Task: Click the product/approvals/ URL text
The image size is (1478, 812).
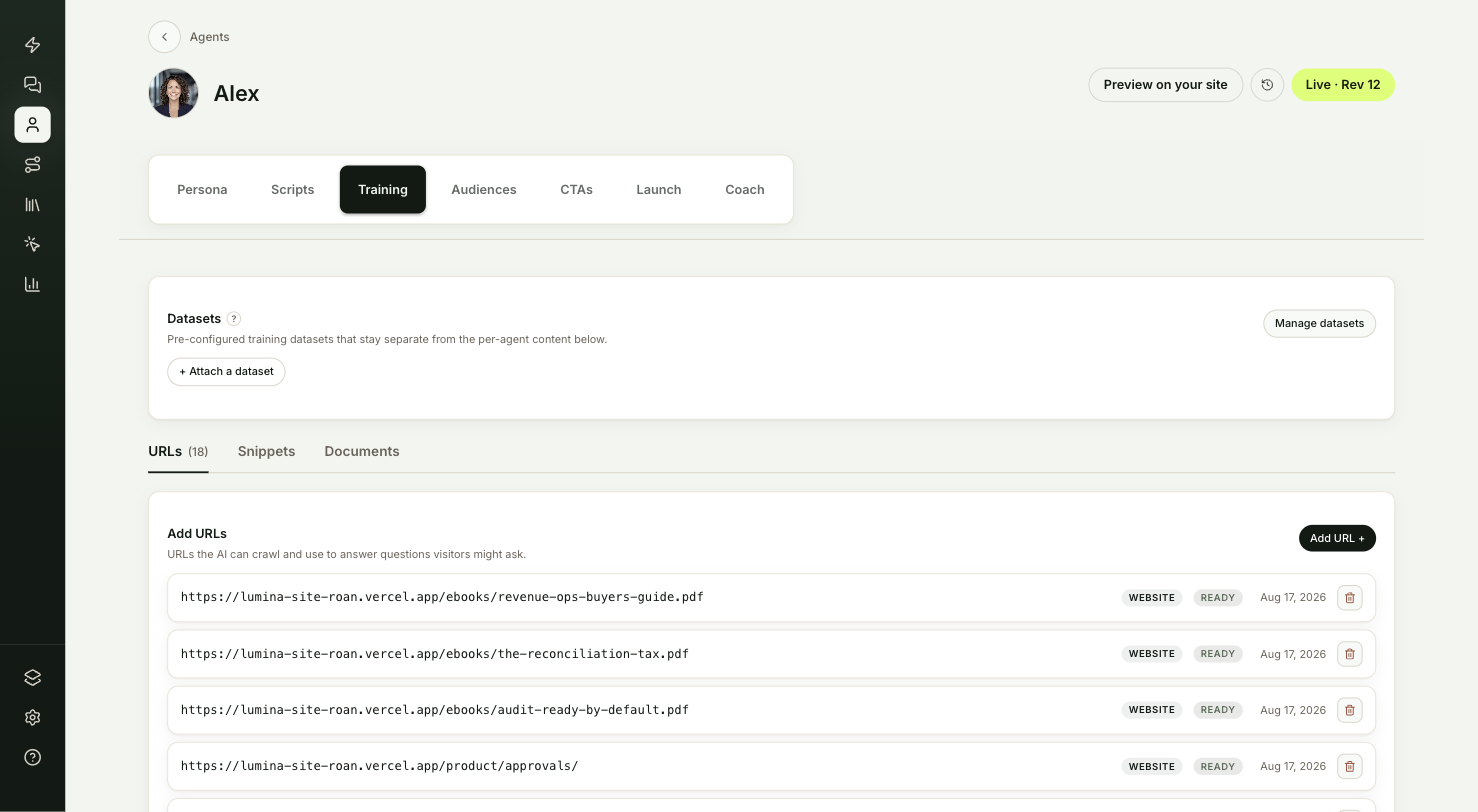Action: (380, 766)
